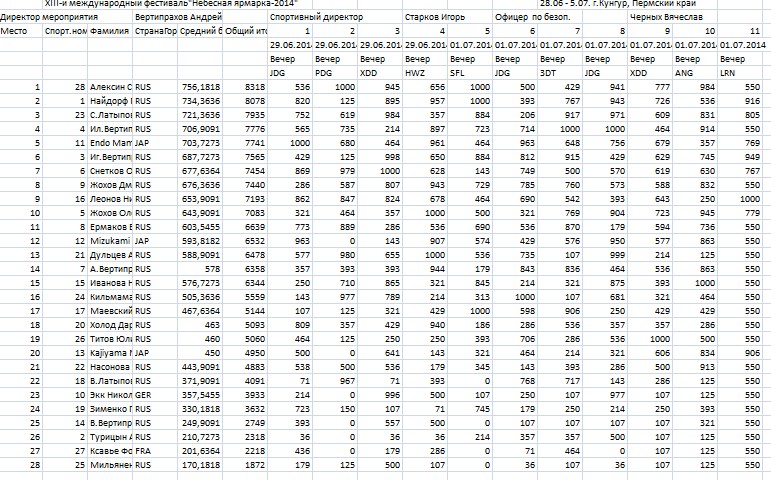Click the surname cell 'Мильянен'
This screenshot has height=480, width=771.
[110, 465]
